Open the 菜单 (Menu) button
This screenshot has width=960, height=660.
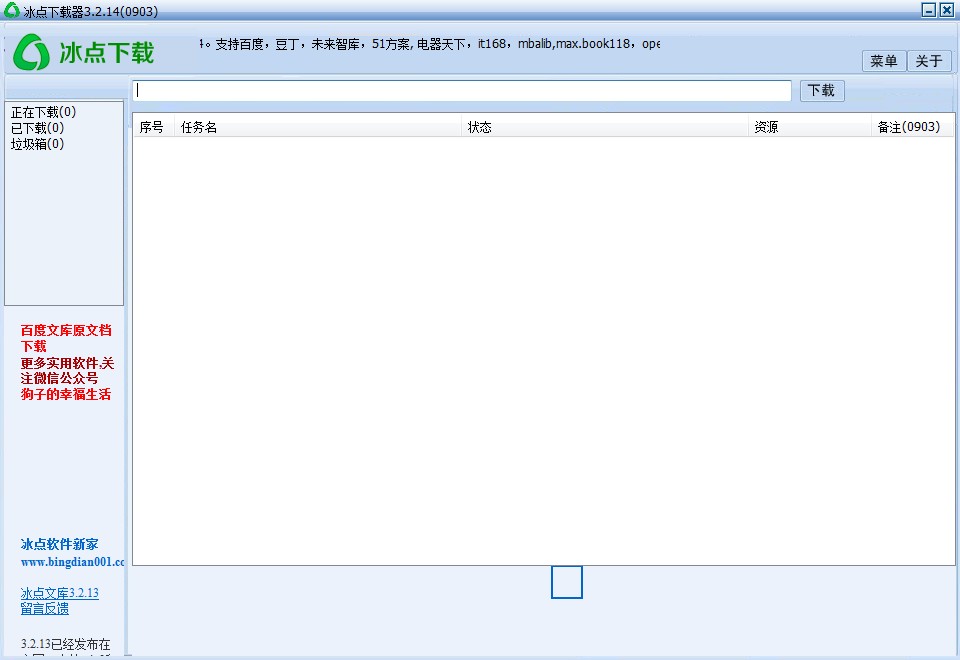point(883,61)
